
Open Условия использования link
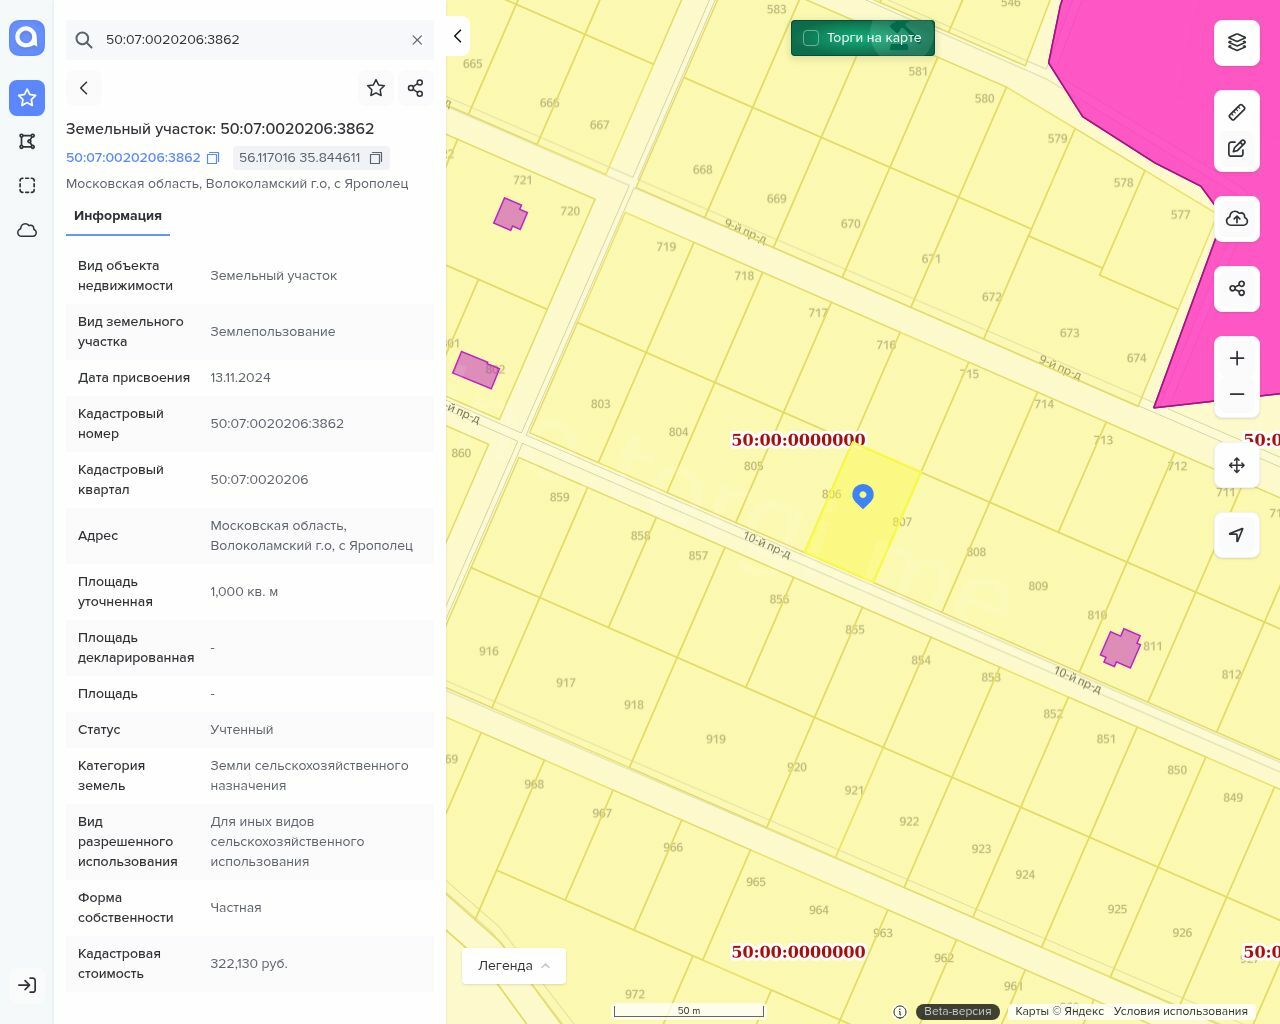tap(1180, 1011)
